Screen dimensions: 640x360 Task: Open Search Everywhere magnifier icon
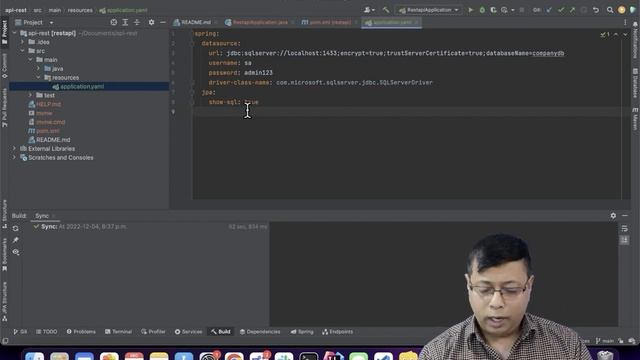pos(610,10)
